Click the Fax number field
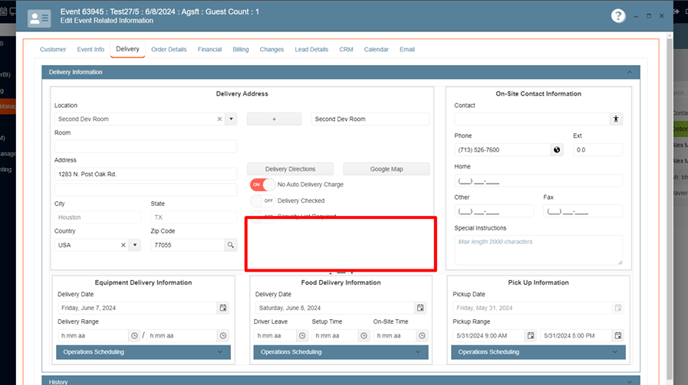 [x=583, y=212]
